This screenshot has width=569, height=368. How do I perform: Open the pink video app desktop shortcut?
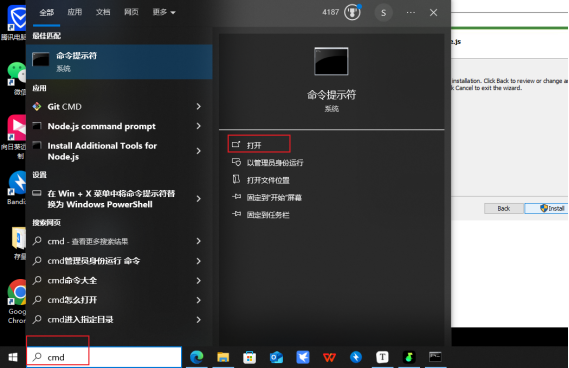click(x=15, y=137)
